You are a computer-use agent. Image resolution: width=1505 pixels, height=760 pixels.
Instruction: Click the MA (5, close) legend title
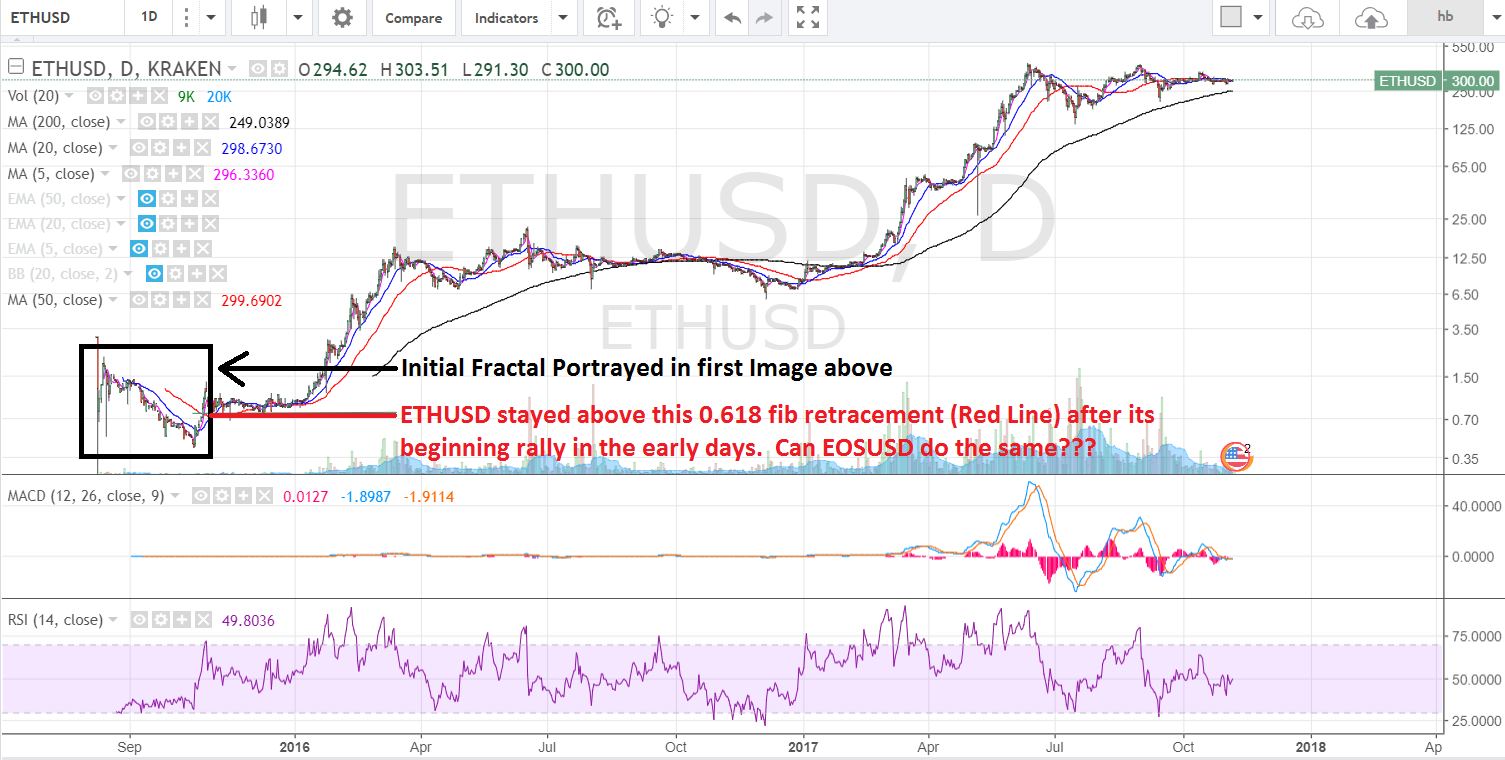(51, 174)
